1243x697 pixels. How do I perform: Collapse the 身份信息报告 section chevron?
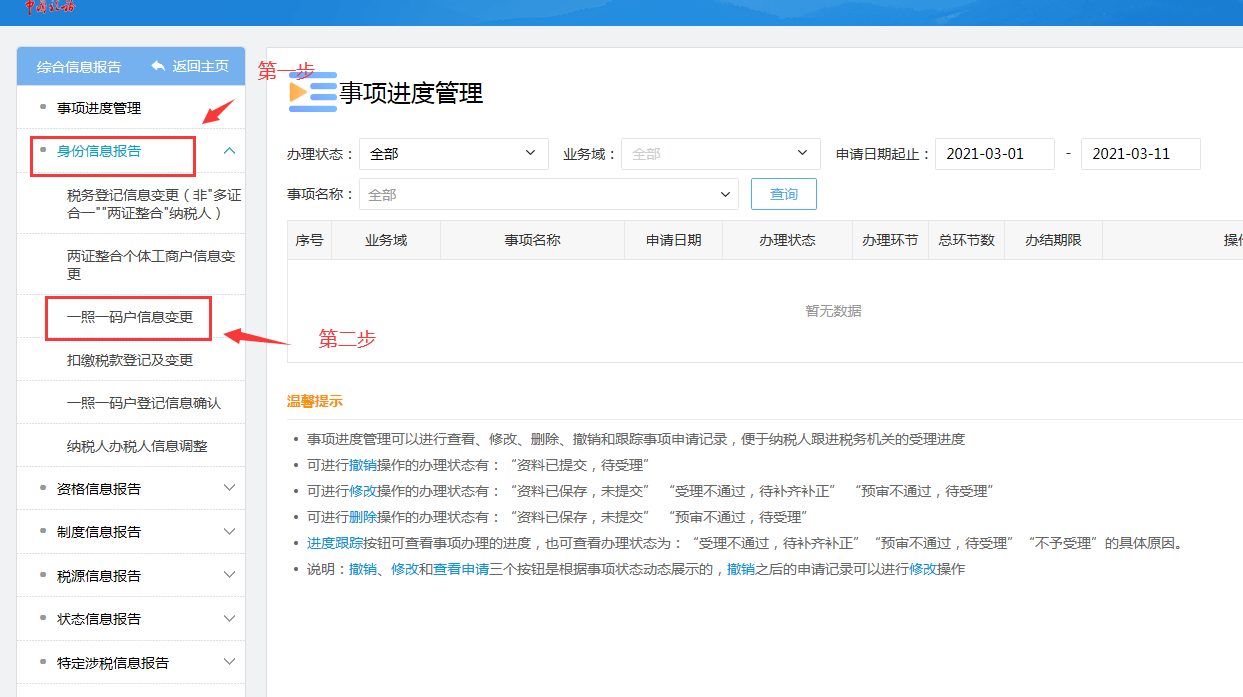pyautogui.click(x=229, y=151)
